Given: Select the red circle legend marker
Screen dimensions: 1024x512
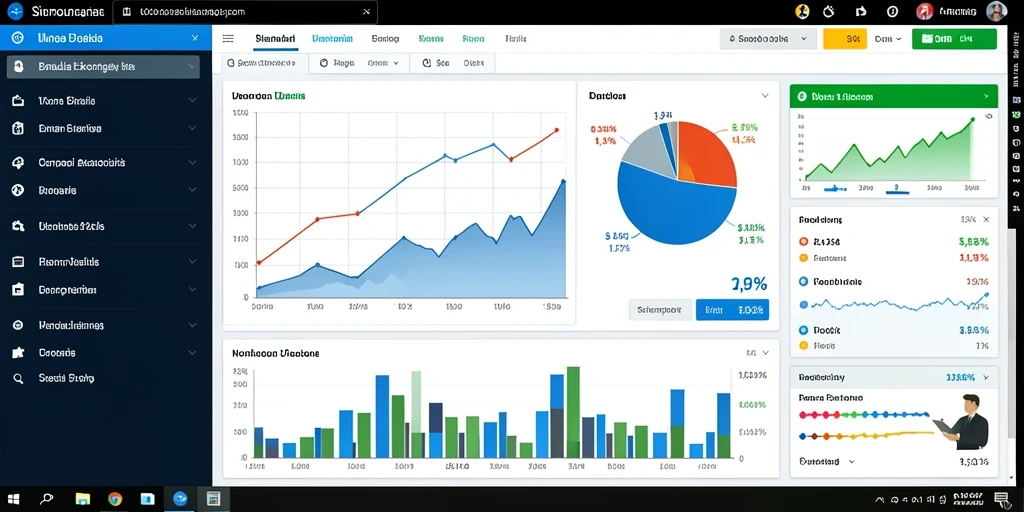Looking at the screenshot, I should [x=804, y=242].
